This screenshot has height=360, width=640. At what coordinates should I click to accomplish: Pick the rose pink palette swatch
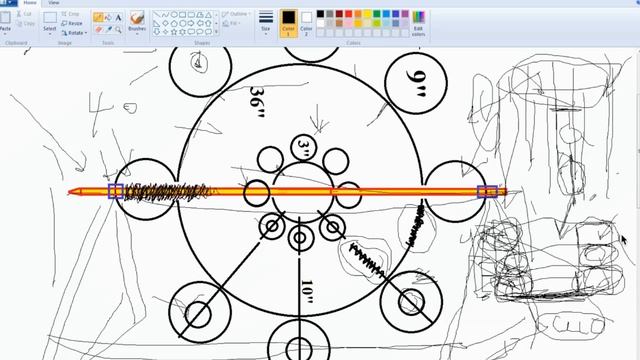[x=349, y=23]
